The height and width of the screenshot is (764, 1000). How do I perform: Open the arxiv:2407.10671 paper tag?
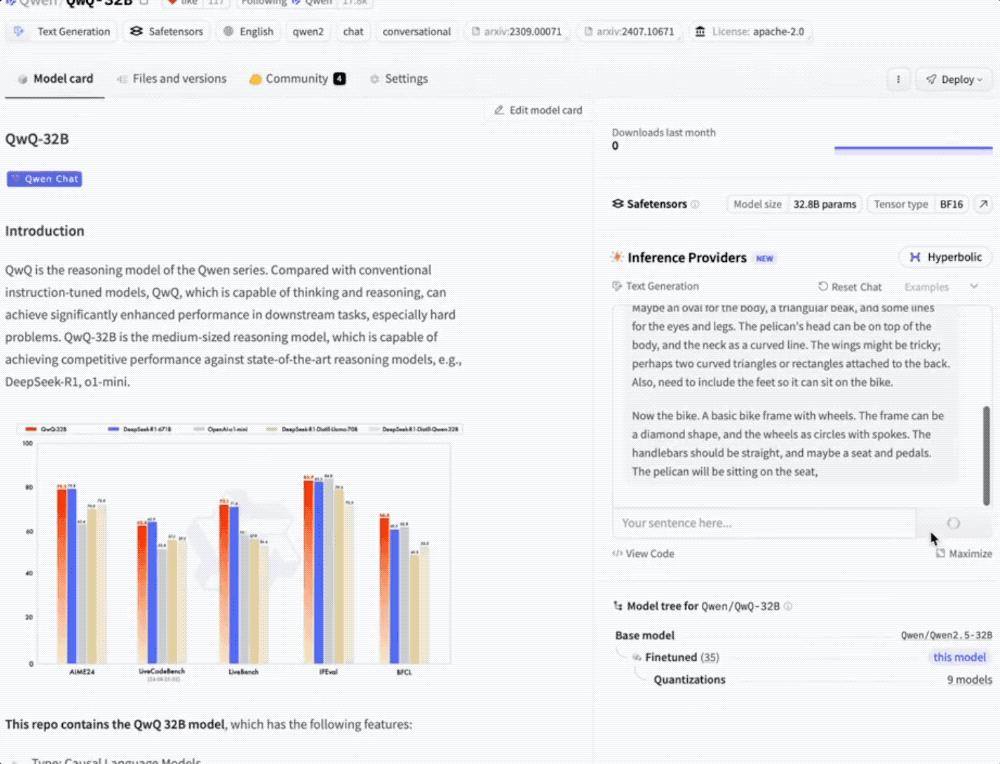(629, 31)
